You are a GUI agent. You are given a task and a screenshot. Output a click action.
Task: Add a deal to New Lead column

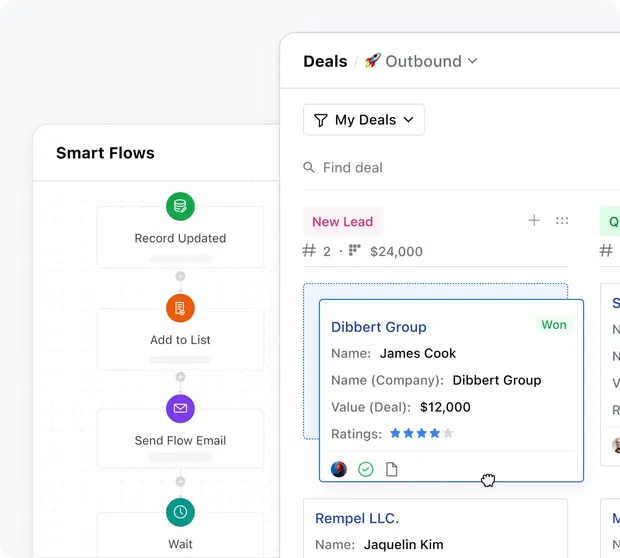pos(534,220)
